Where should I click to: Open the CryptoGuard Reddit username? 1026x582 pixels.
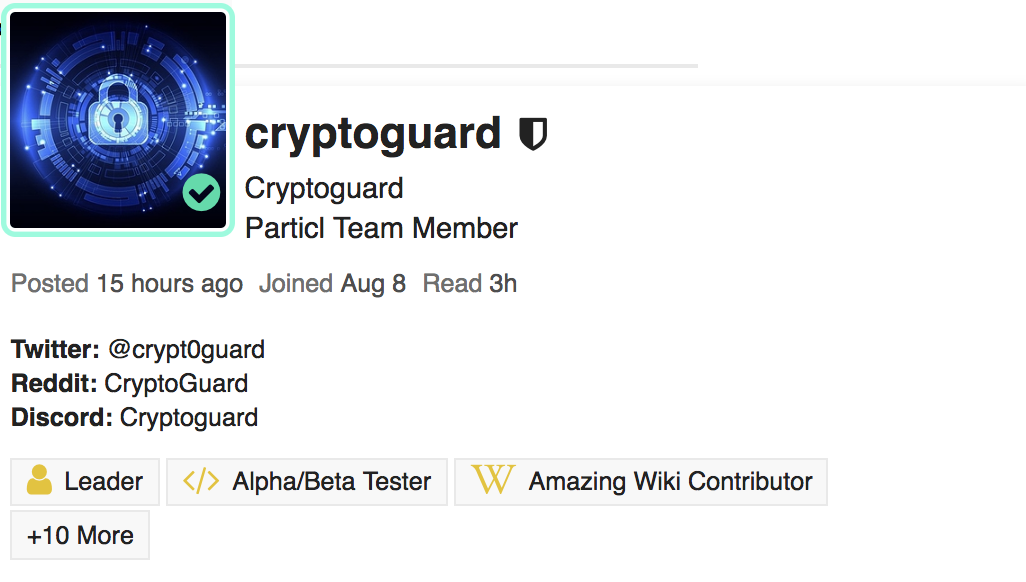[176, 383]
